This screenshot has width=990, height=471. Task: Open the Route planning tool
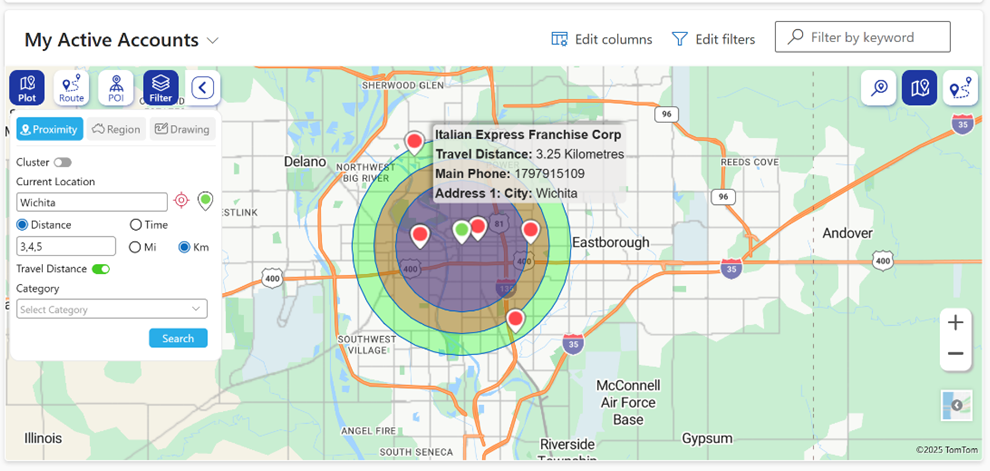pos(71,87)
